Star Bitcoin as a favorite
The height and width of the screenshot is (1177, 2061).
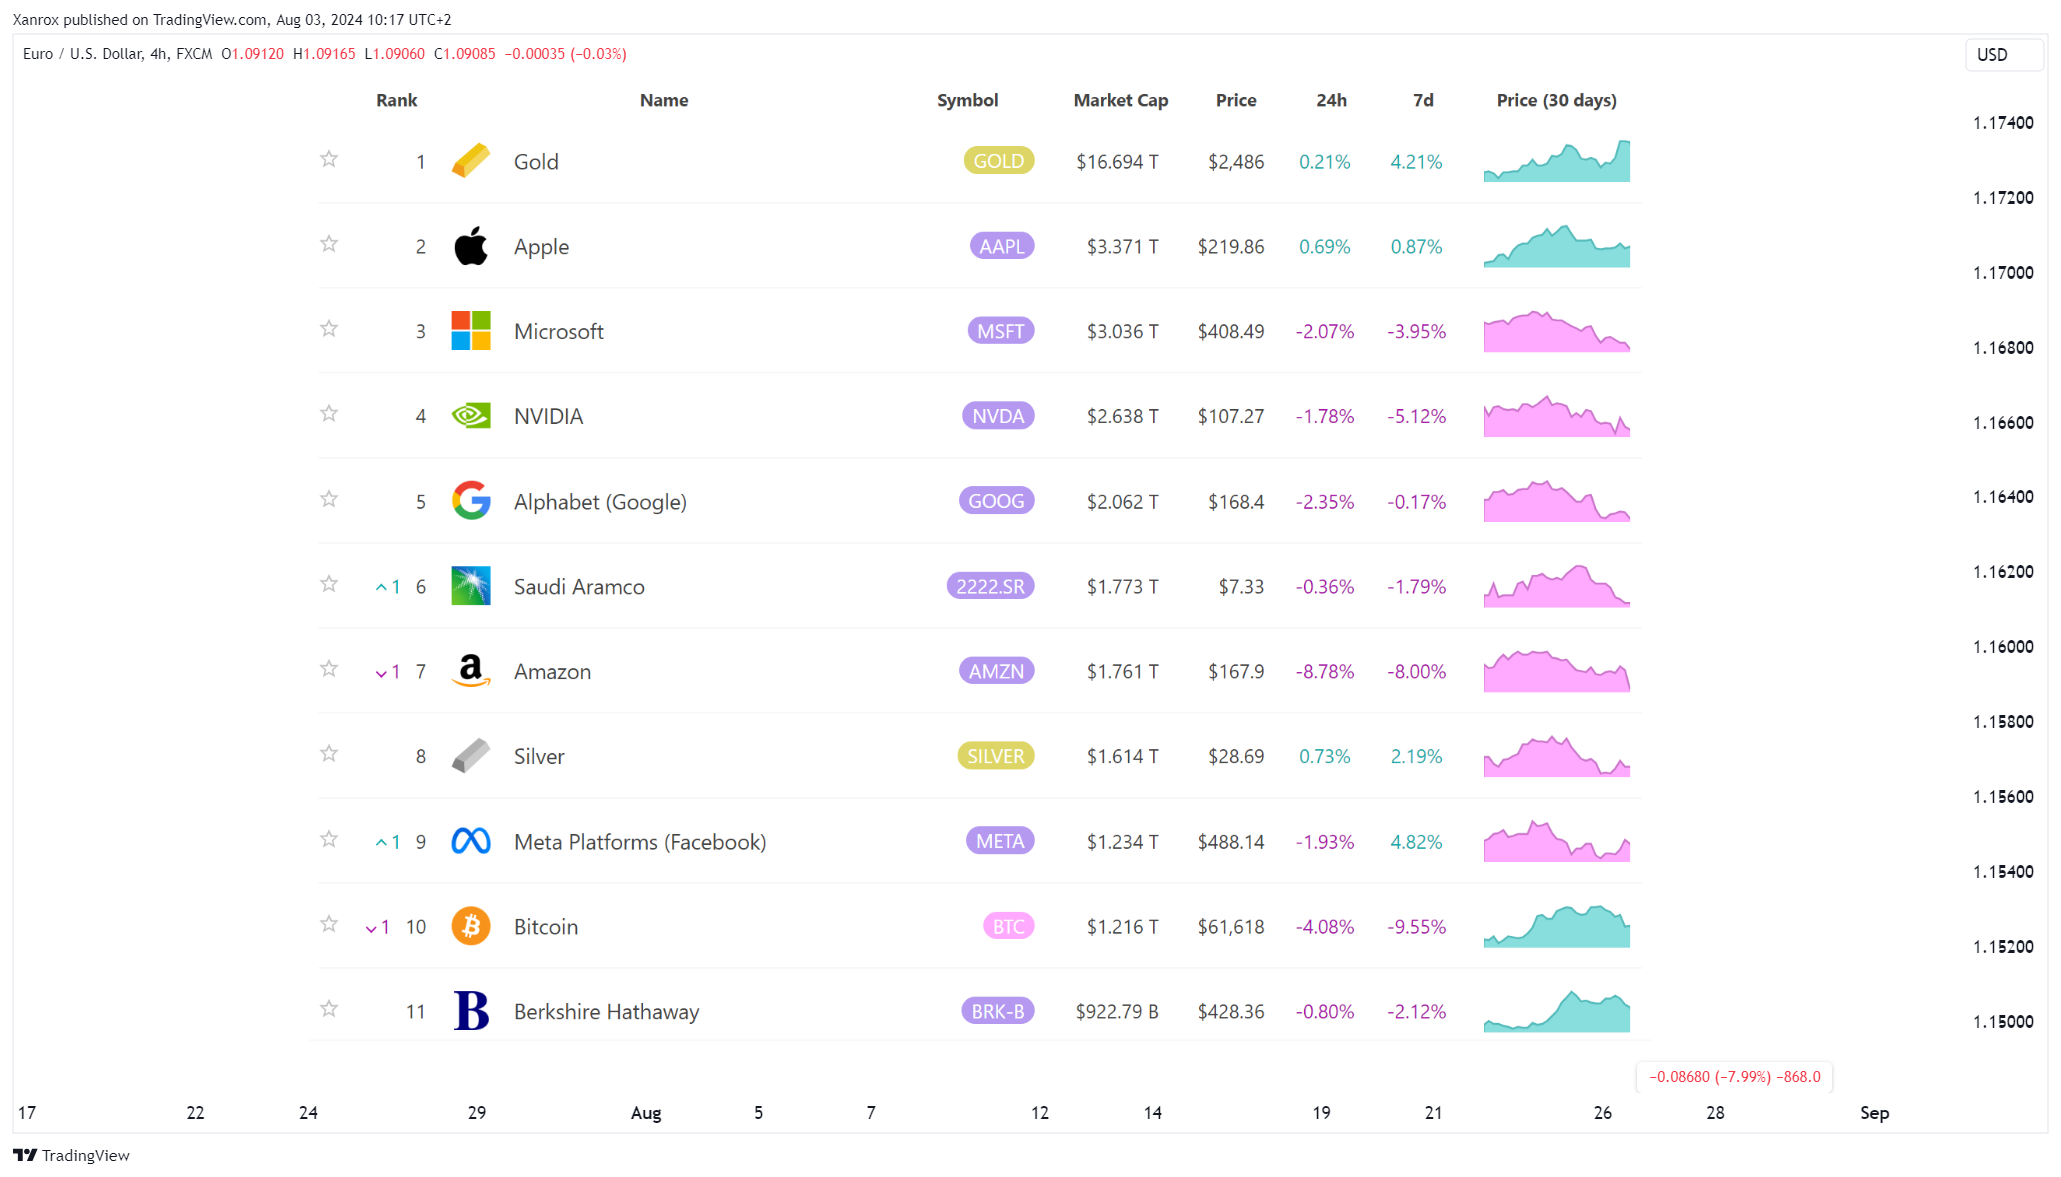click(x=329, y=924)
